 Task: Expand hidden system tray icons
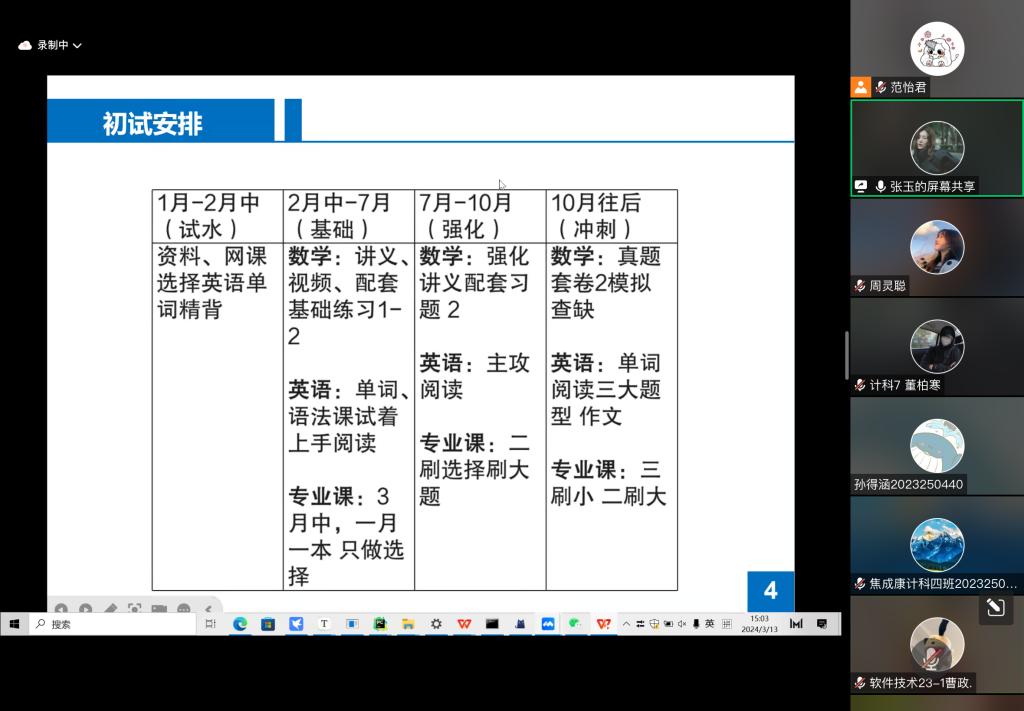tap(627, 624)
